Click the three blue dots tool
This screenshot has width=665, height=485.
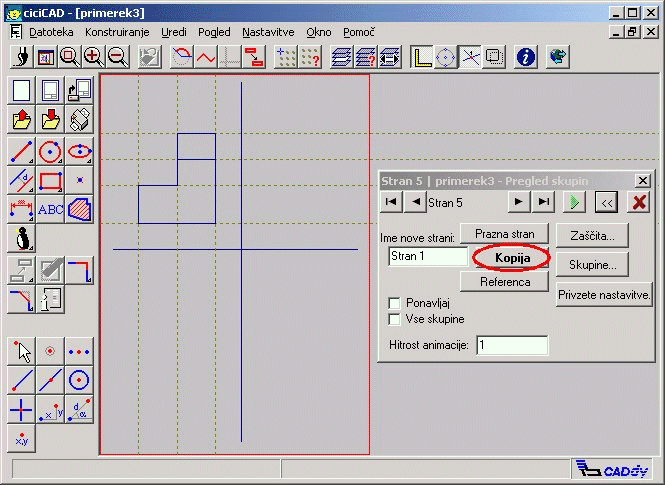tap(79, 351)
